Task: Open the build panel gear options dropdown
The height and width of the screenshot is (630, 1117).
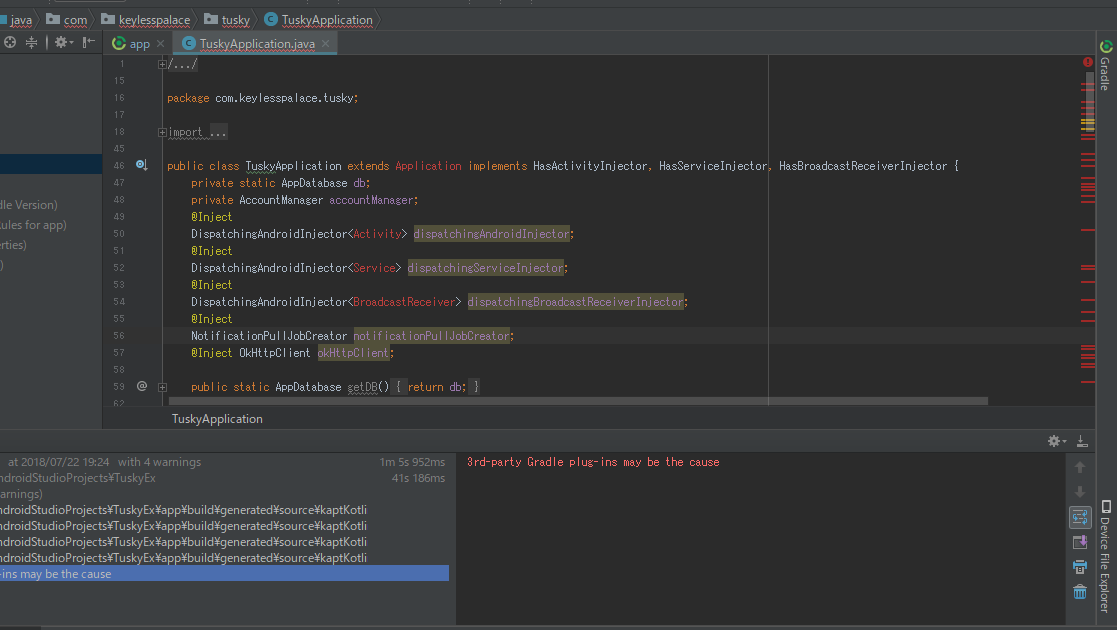Action: [1056, 441]
